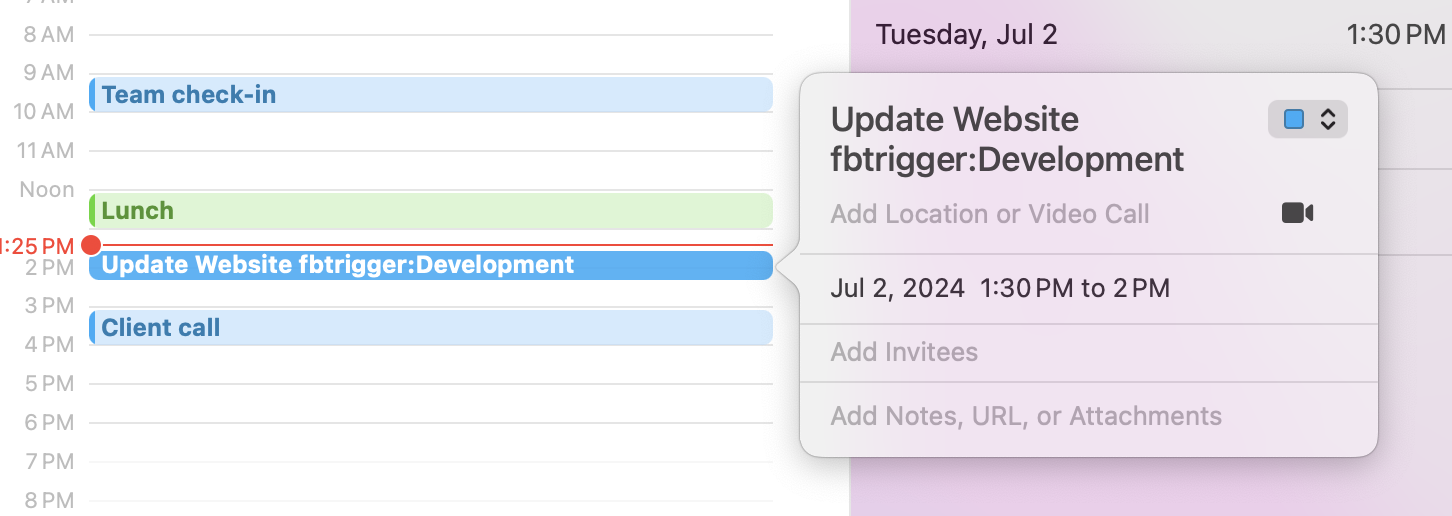
Task: Click the Add Location or Video Call field
Action: [990, 213]
